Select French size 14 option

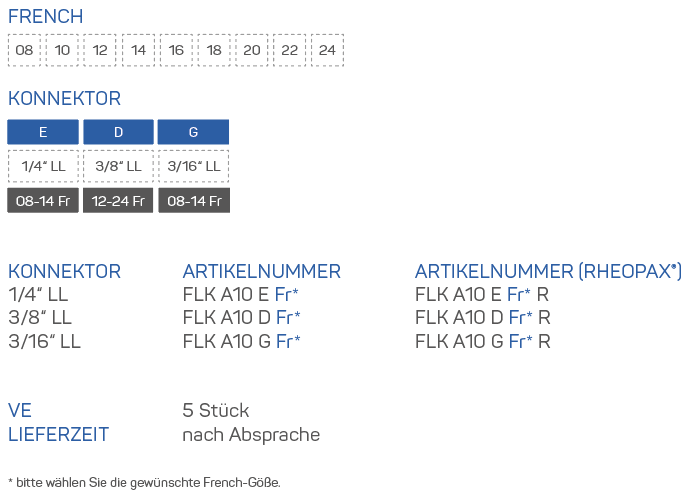coord(138,51)
